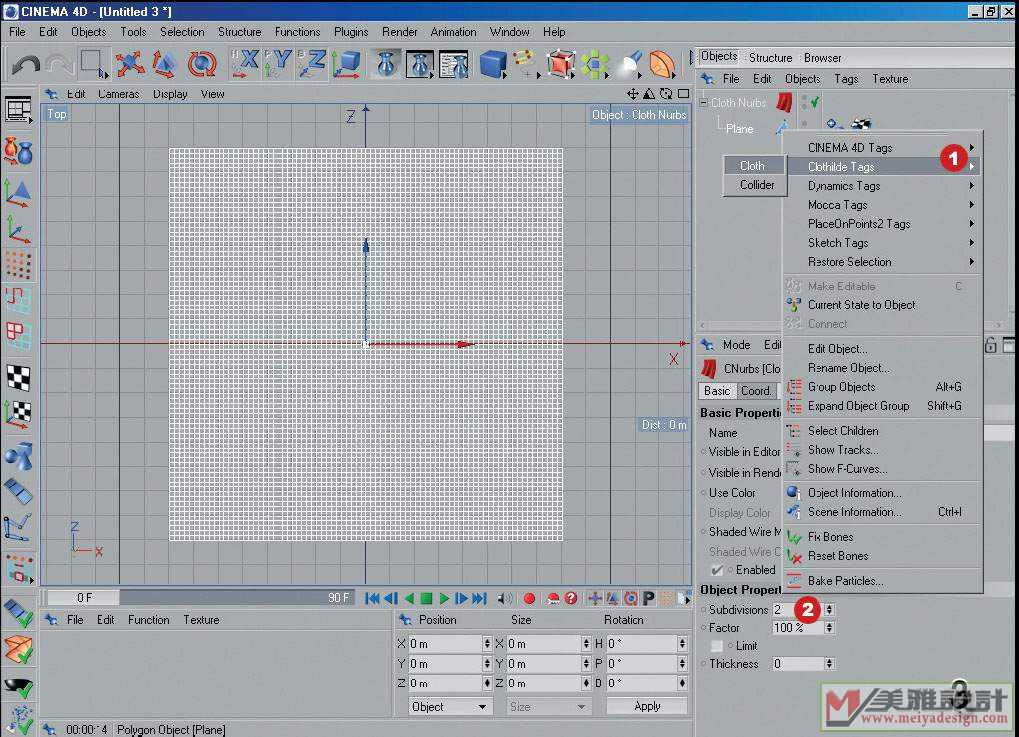Toggle the Limit checkbox
Image resolution: width=1019 pixels, height=737 pixels.
click(717, 645)
